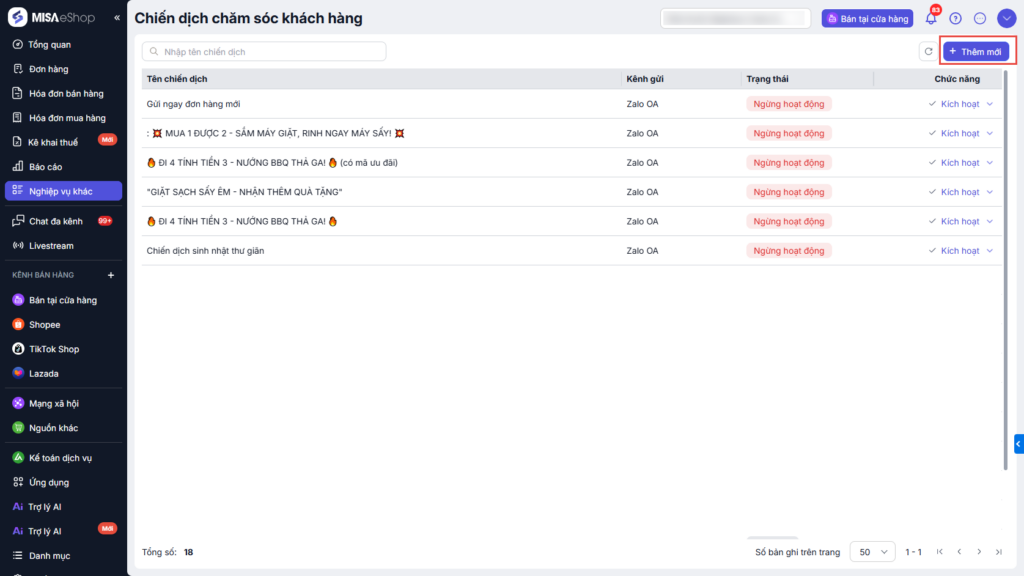Click the Nguồn khác icon
The height and width of the screenshot is (576, 1024).
click(18, 428)
